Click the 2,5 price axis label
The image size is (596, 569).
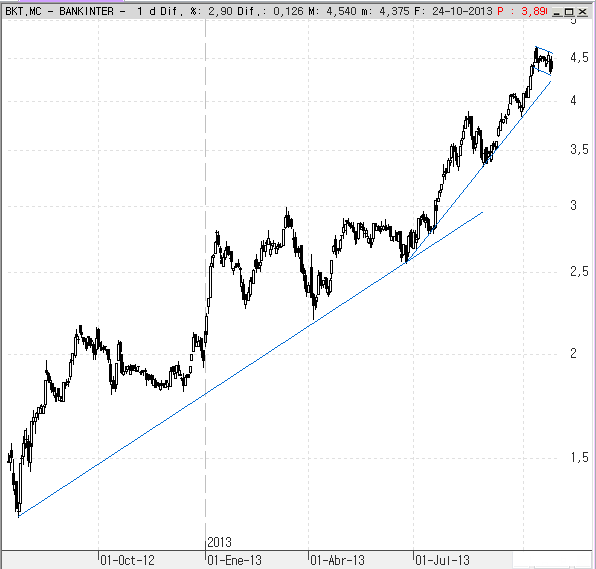coord(579,271)
